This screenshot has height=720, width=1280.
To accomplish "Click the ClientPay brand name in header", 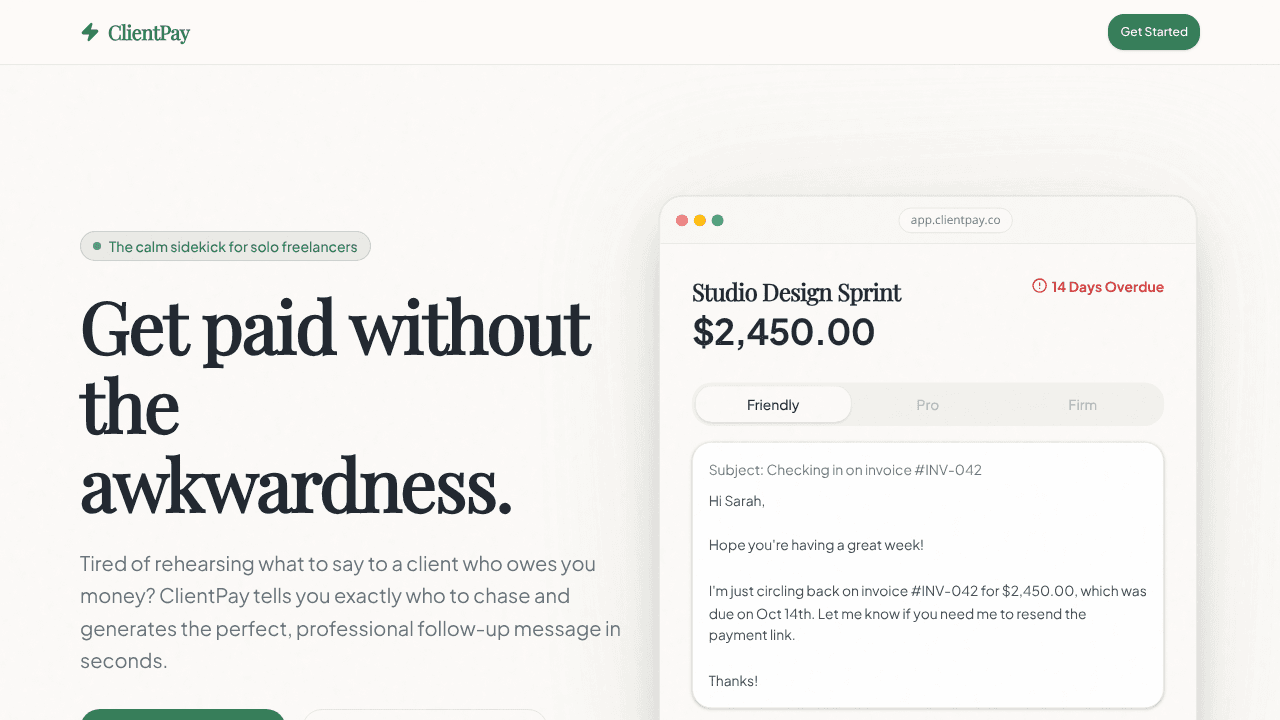I will click(x=149, y=33).
